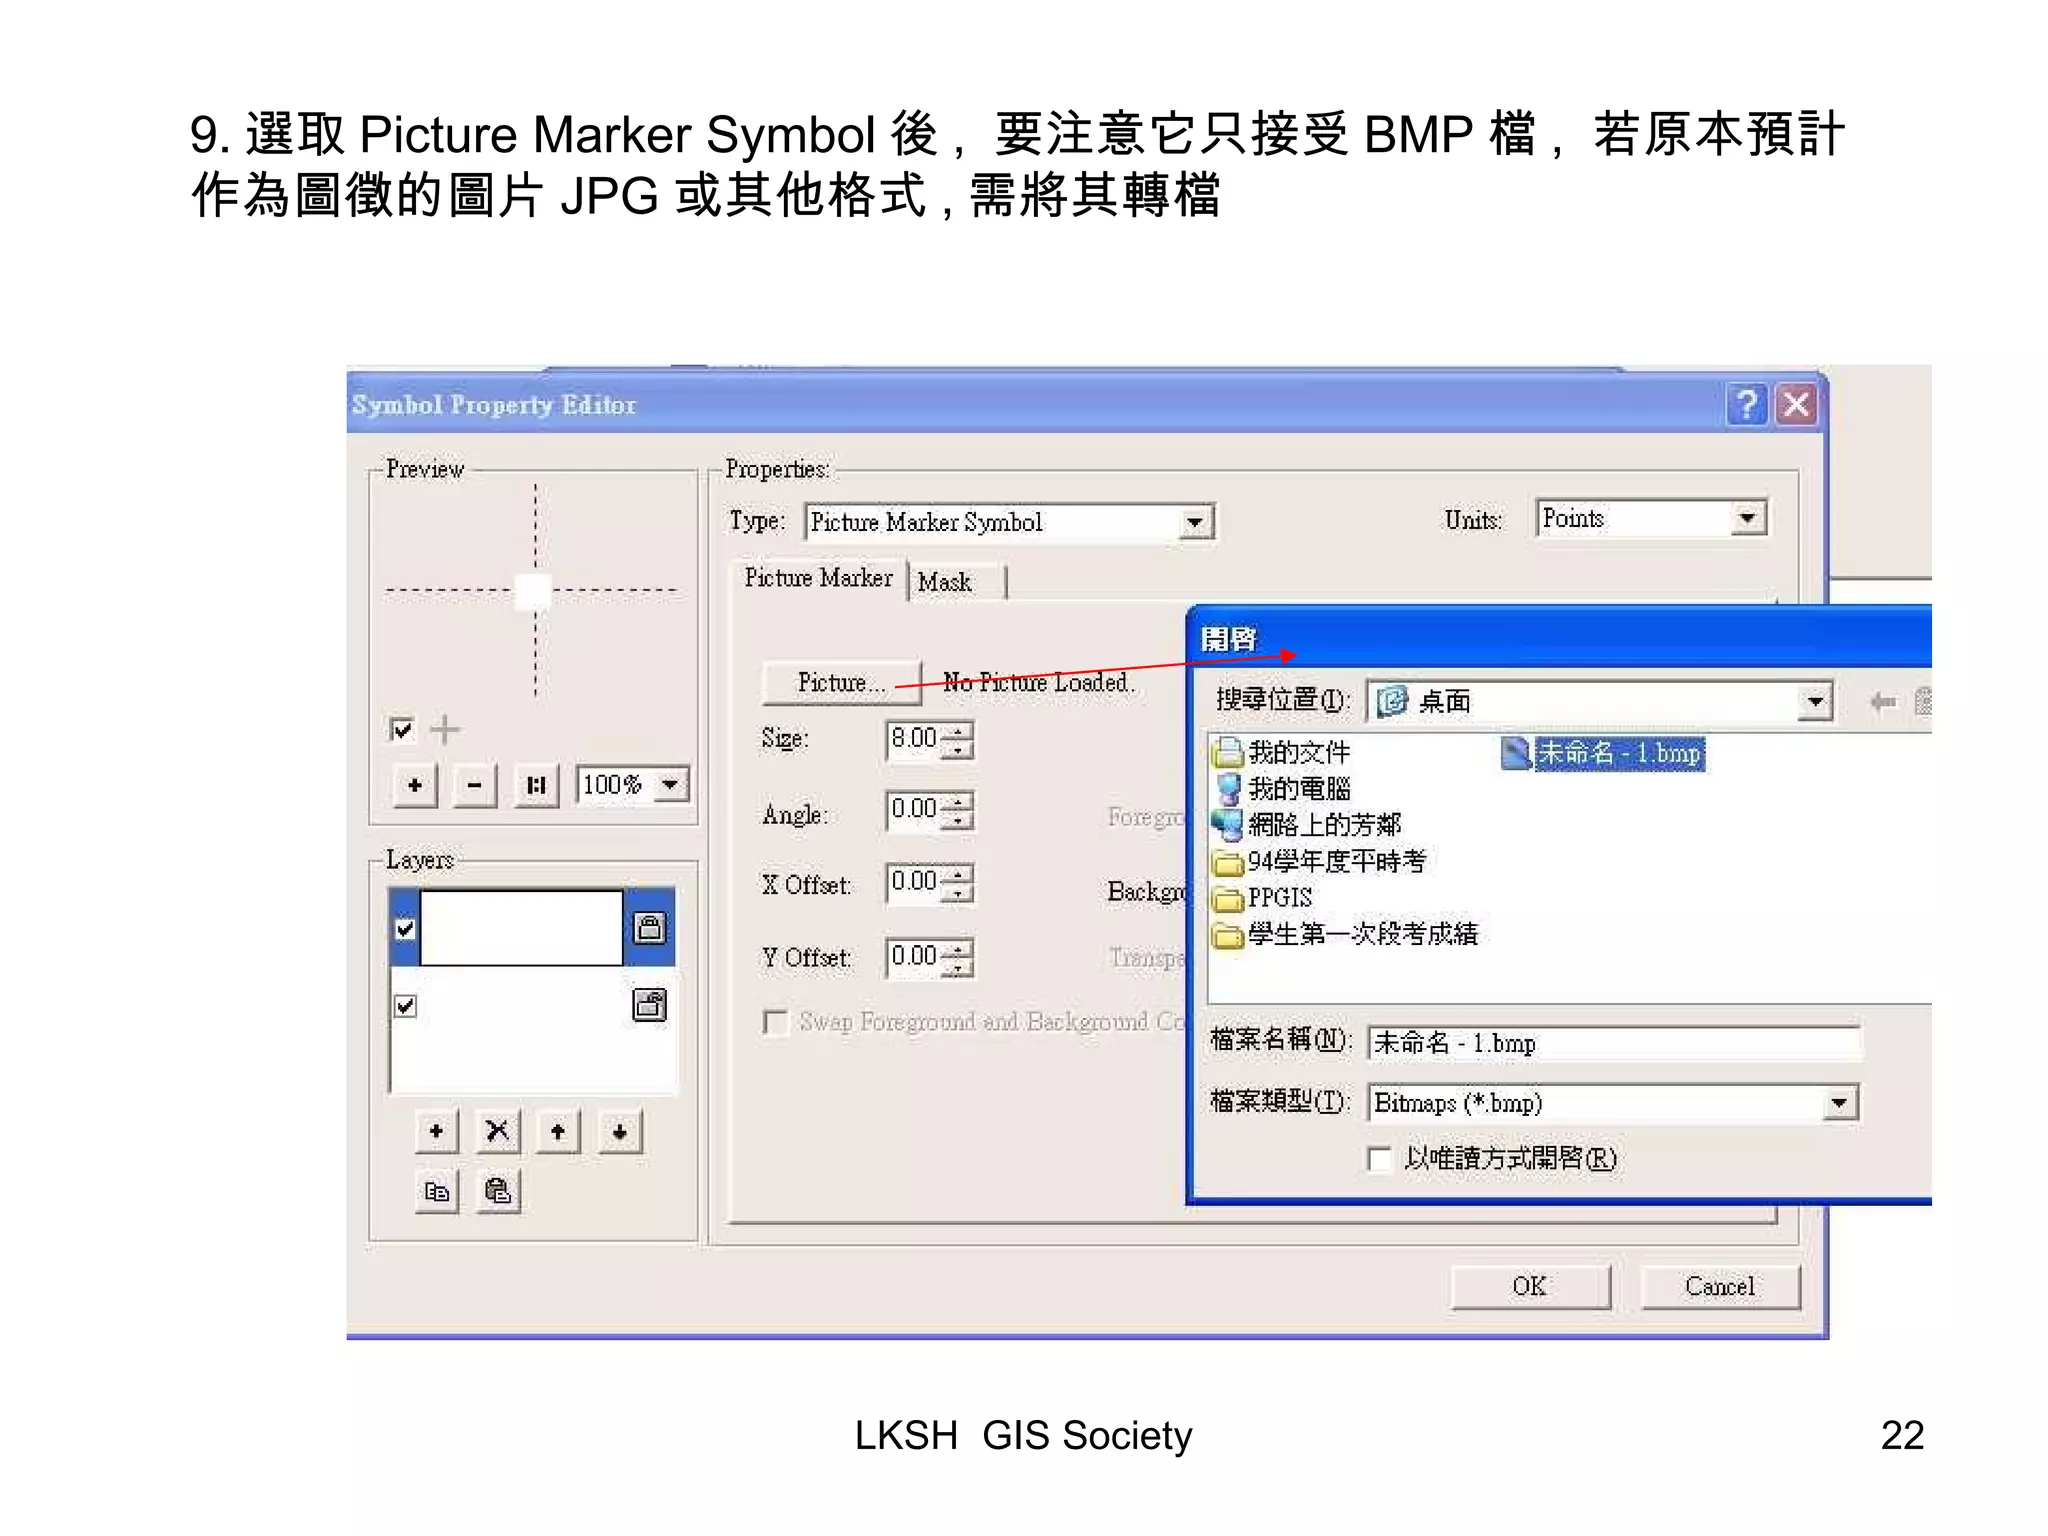Click in the Angle value field
This screenshot has height=1536, width=2048.
(x=914, y=810)
